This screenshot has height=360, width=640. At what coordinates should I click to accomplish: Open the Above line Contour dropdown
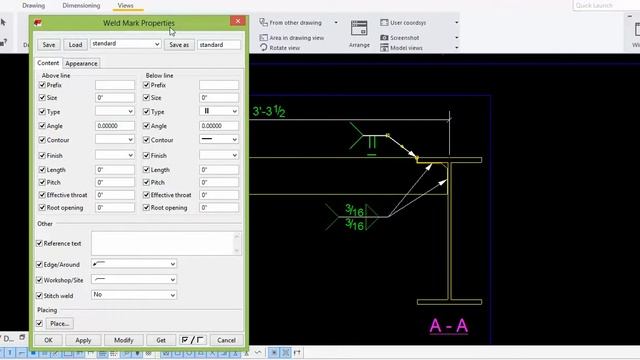[115, 140]
